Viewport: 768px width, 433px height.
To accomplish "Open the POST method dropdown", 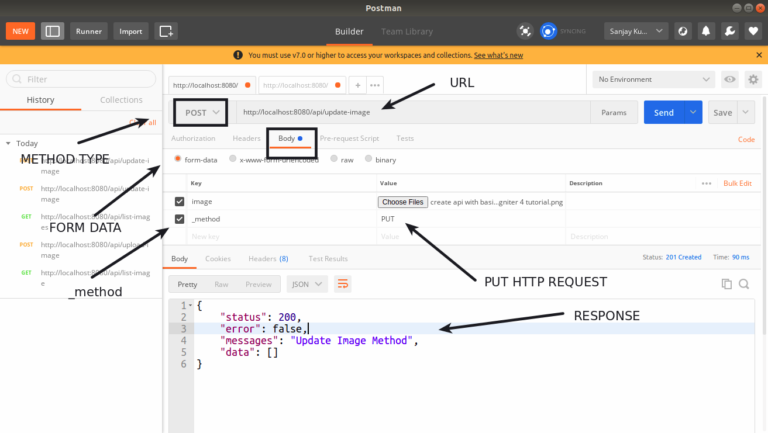I will [x=200, y=113].
